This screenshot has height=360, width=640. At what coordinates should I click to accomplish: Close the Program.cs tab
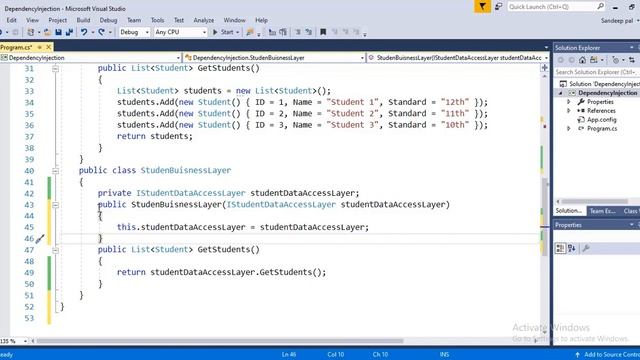pyautogui.click(x=49, y=47)
